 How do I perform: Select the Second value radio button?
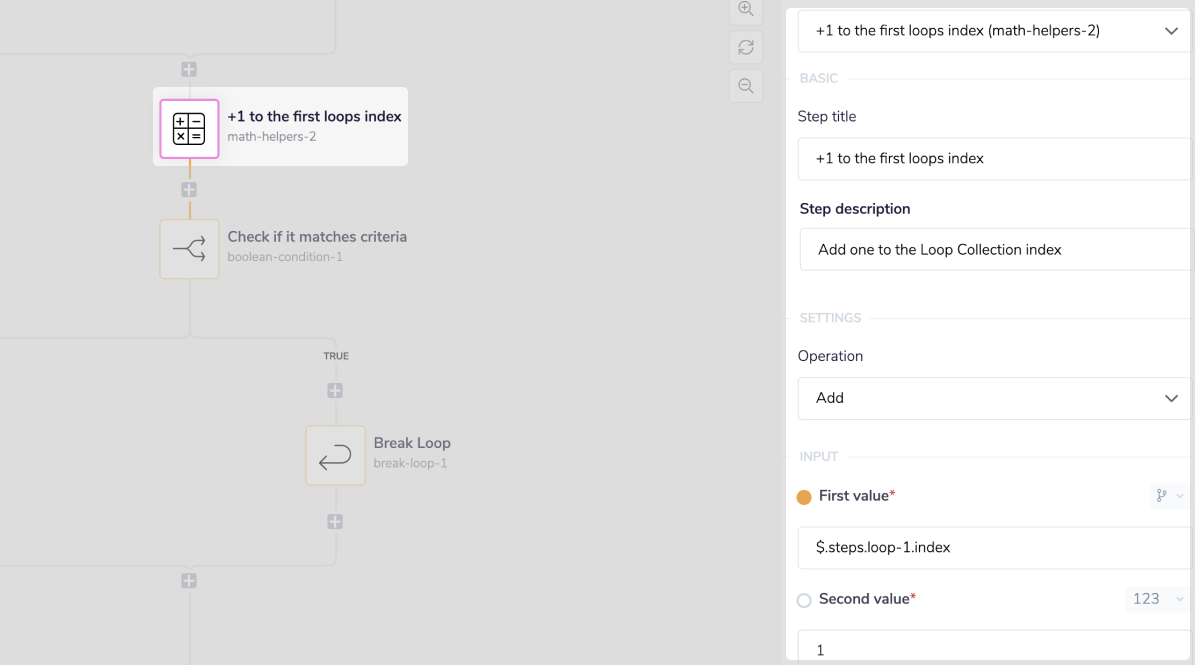coord(804,600)
